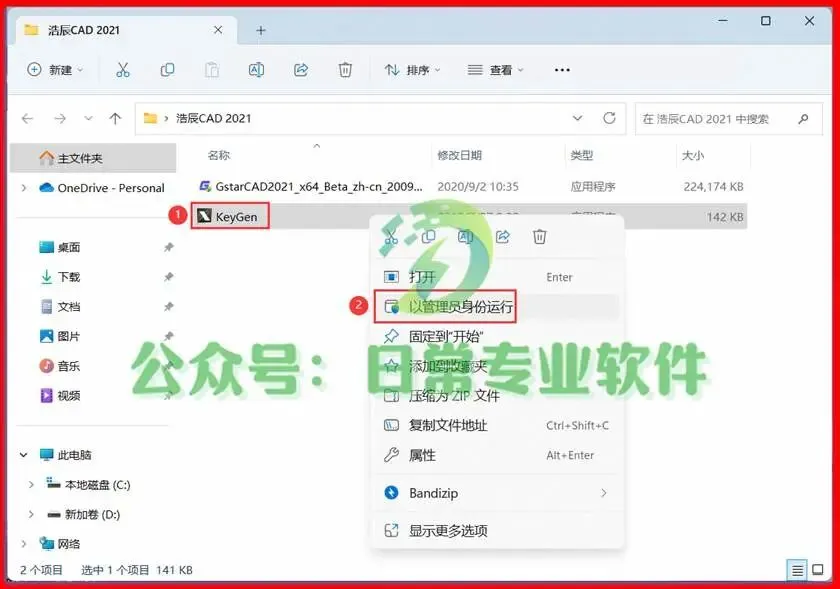Choose 显示更多选项 in the context menu

(497, 531)
